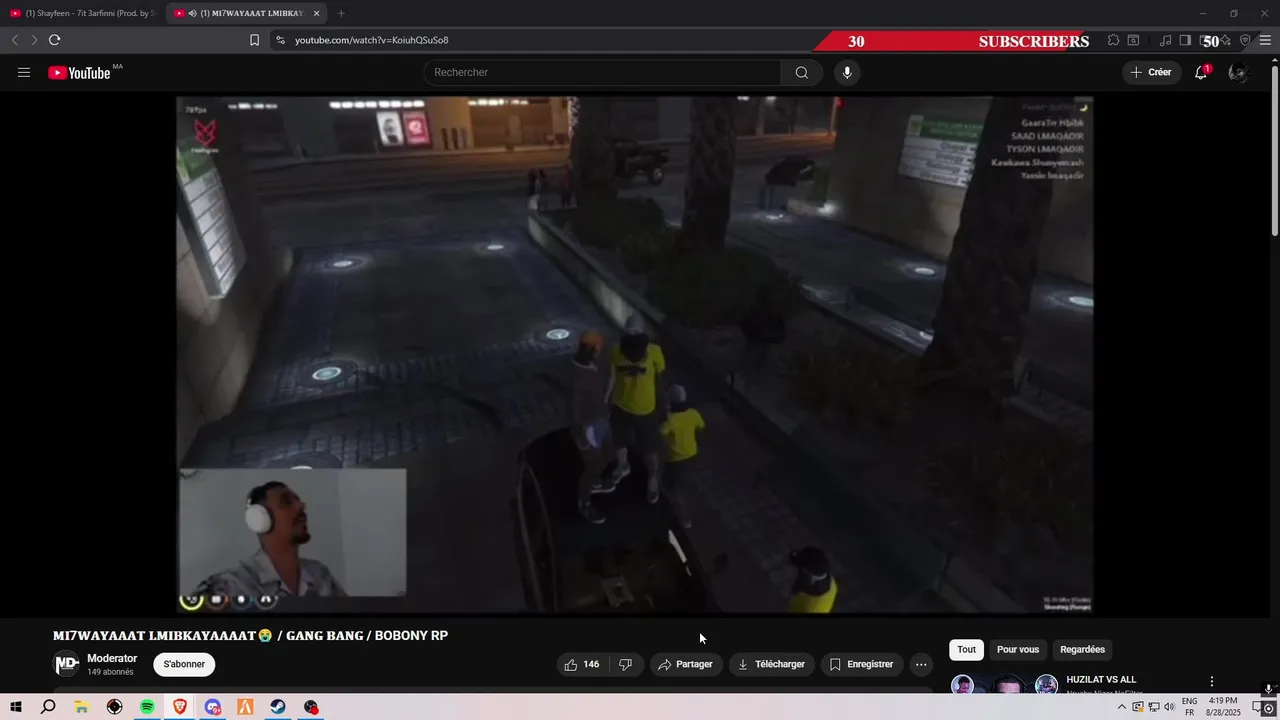
Task: Go back with the browser back arrow
Action: (x=14, y=40)
